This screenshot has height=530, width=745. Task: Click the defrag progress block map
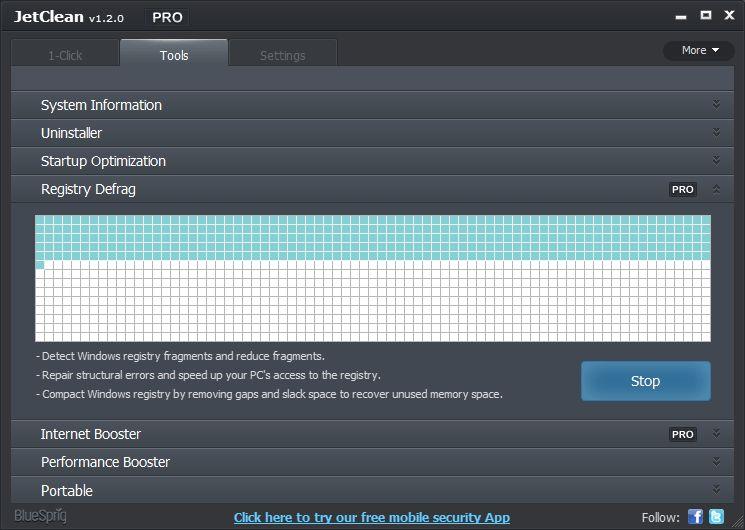373,278
